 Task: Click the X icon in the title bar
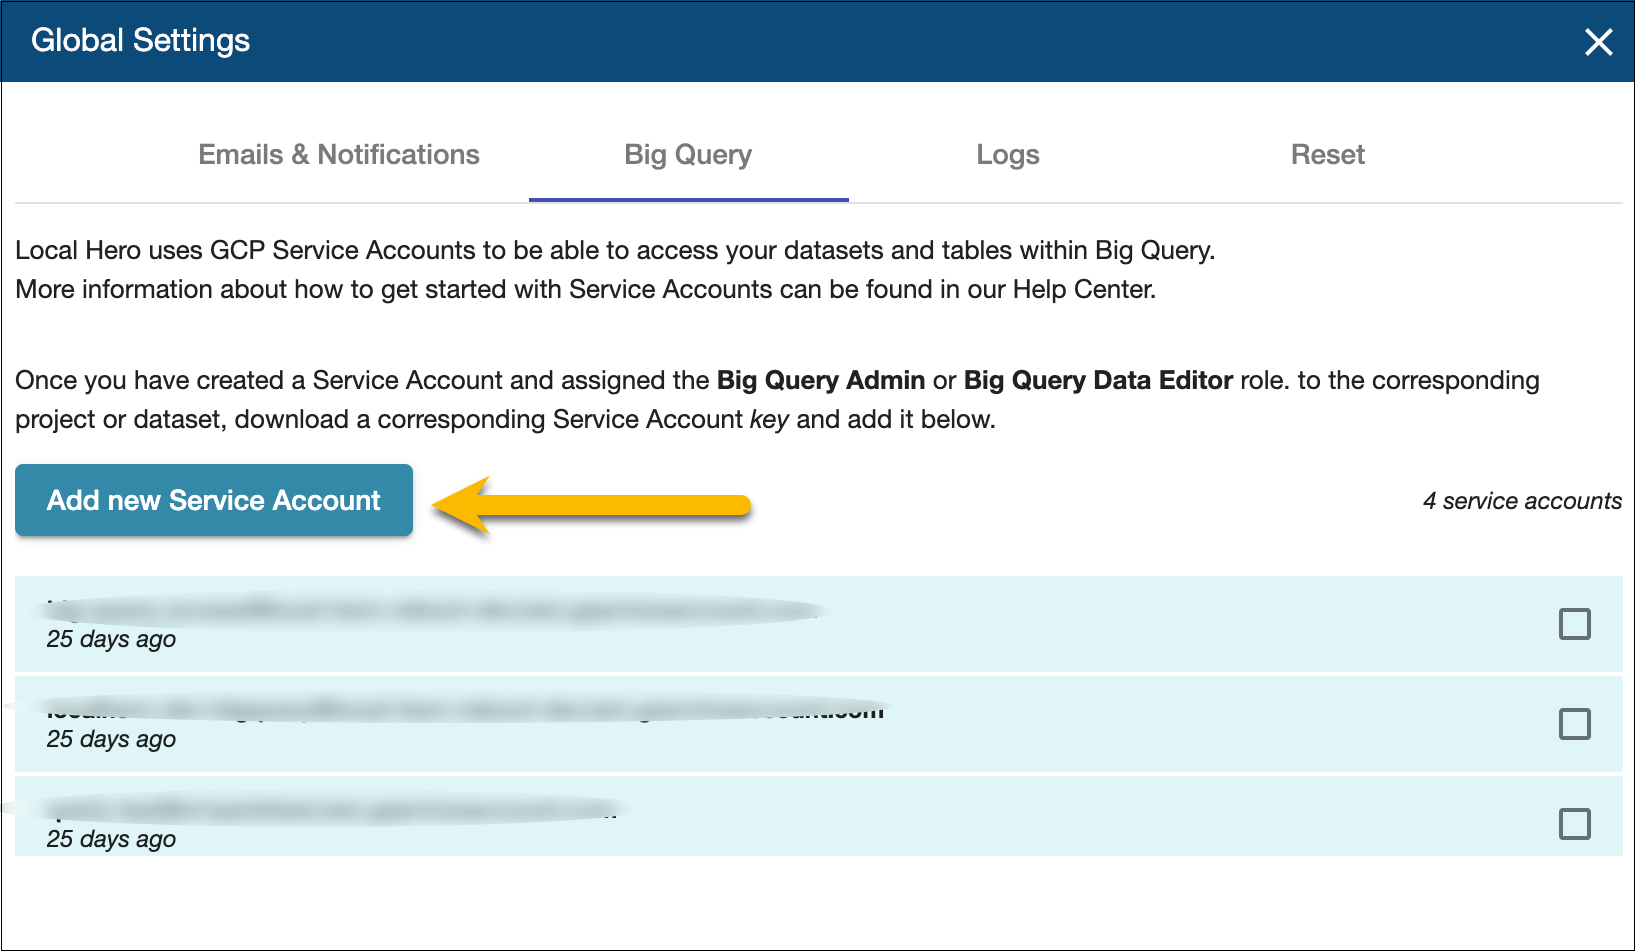click(x=1599, y=42)
